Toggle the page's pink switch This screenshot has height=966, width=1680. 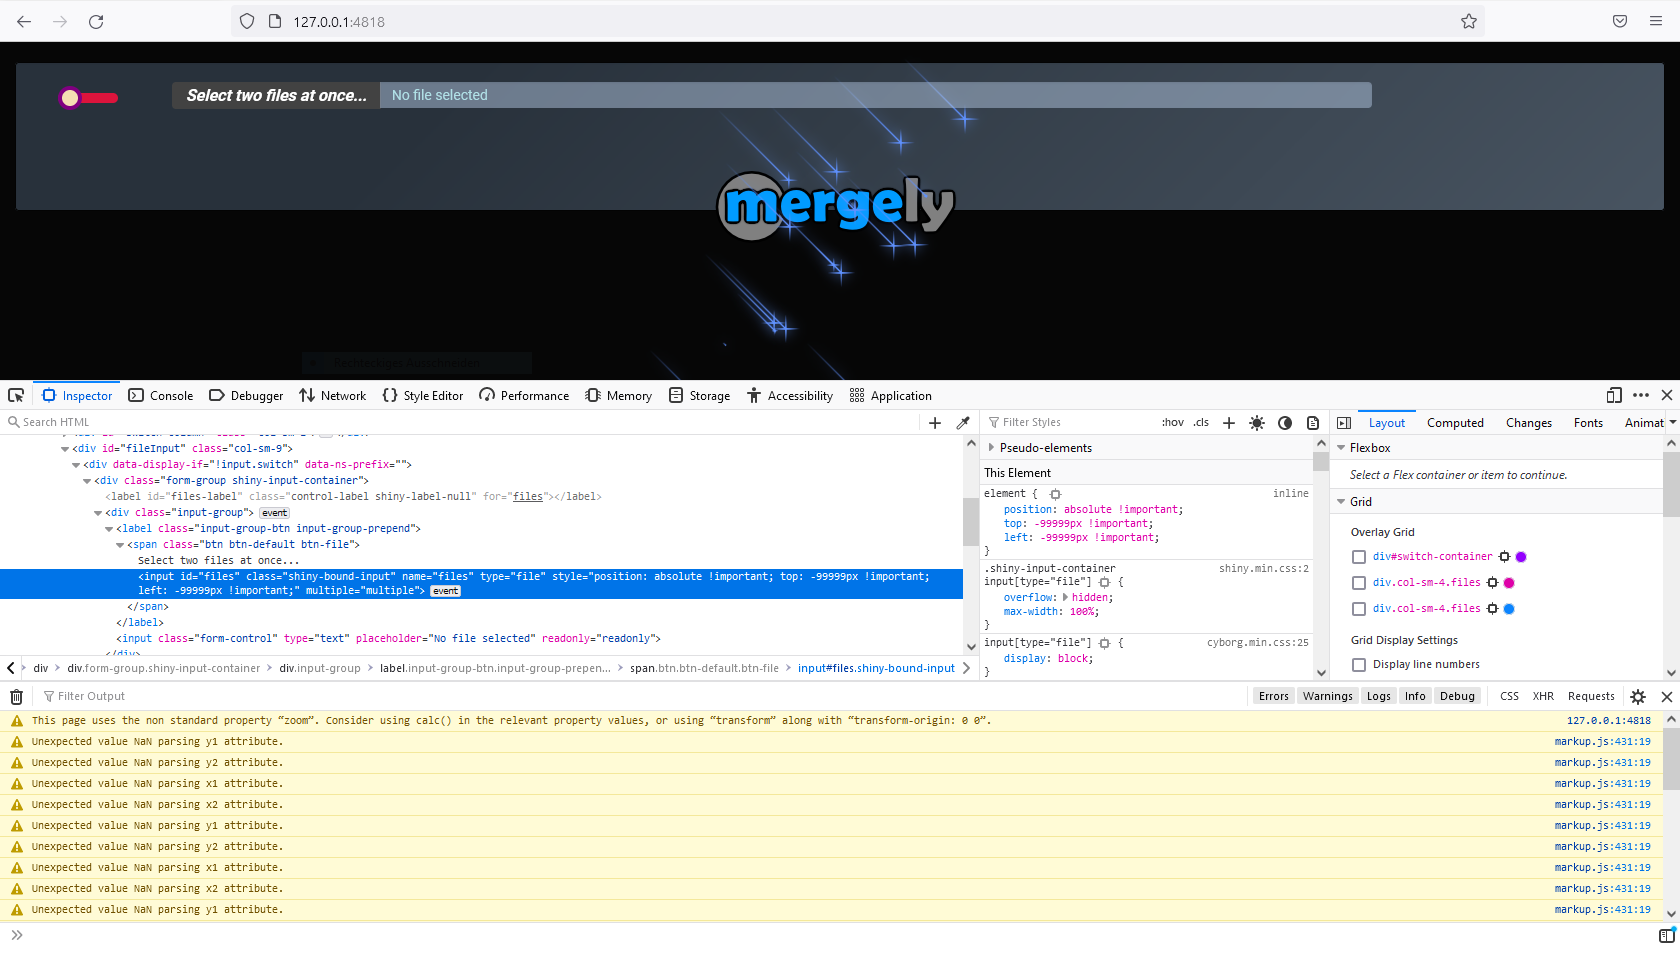[x=88, y=97]
